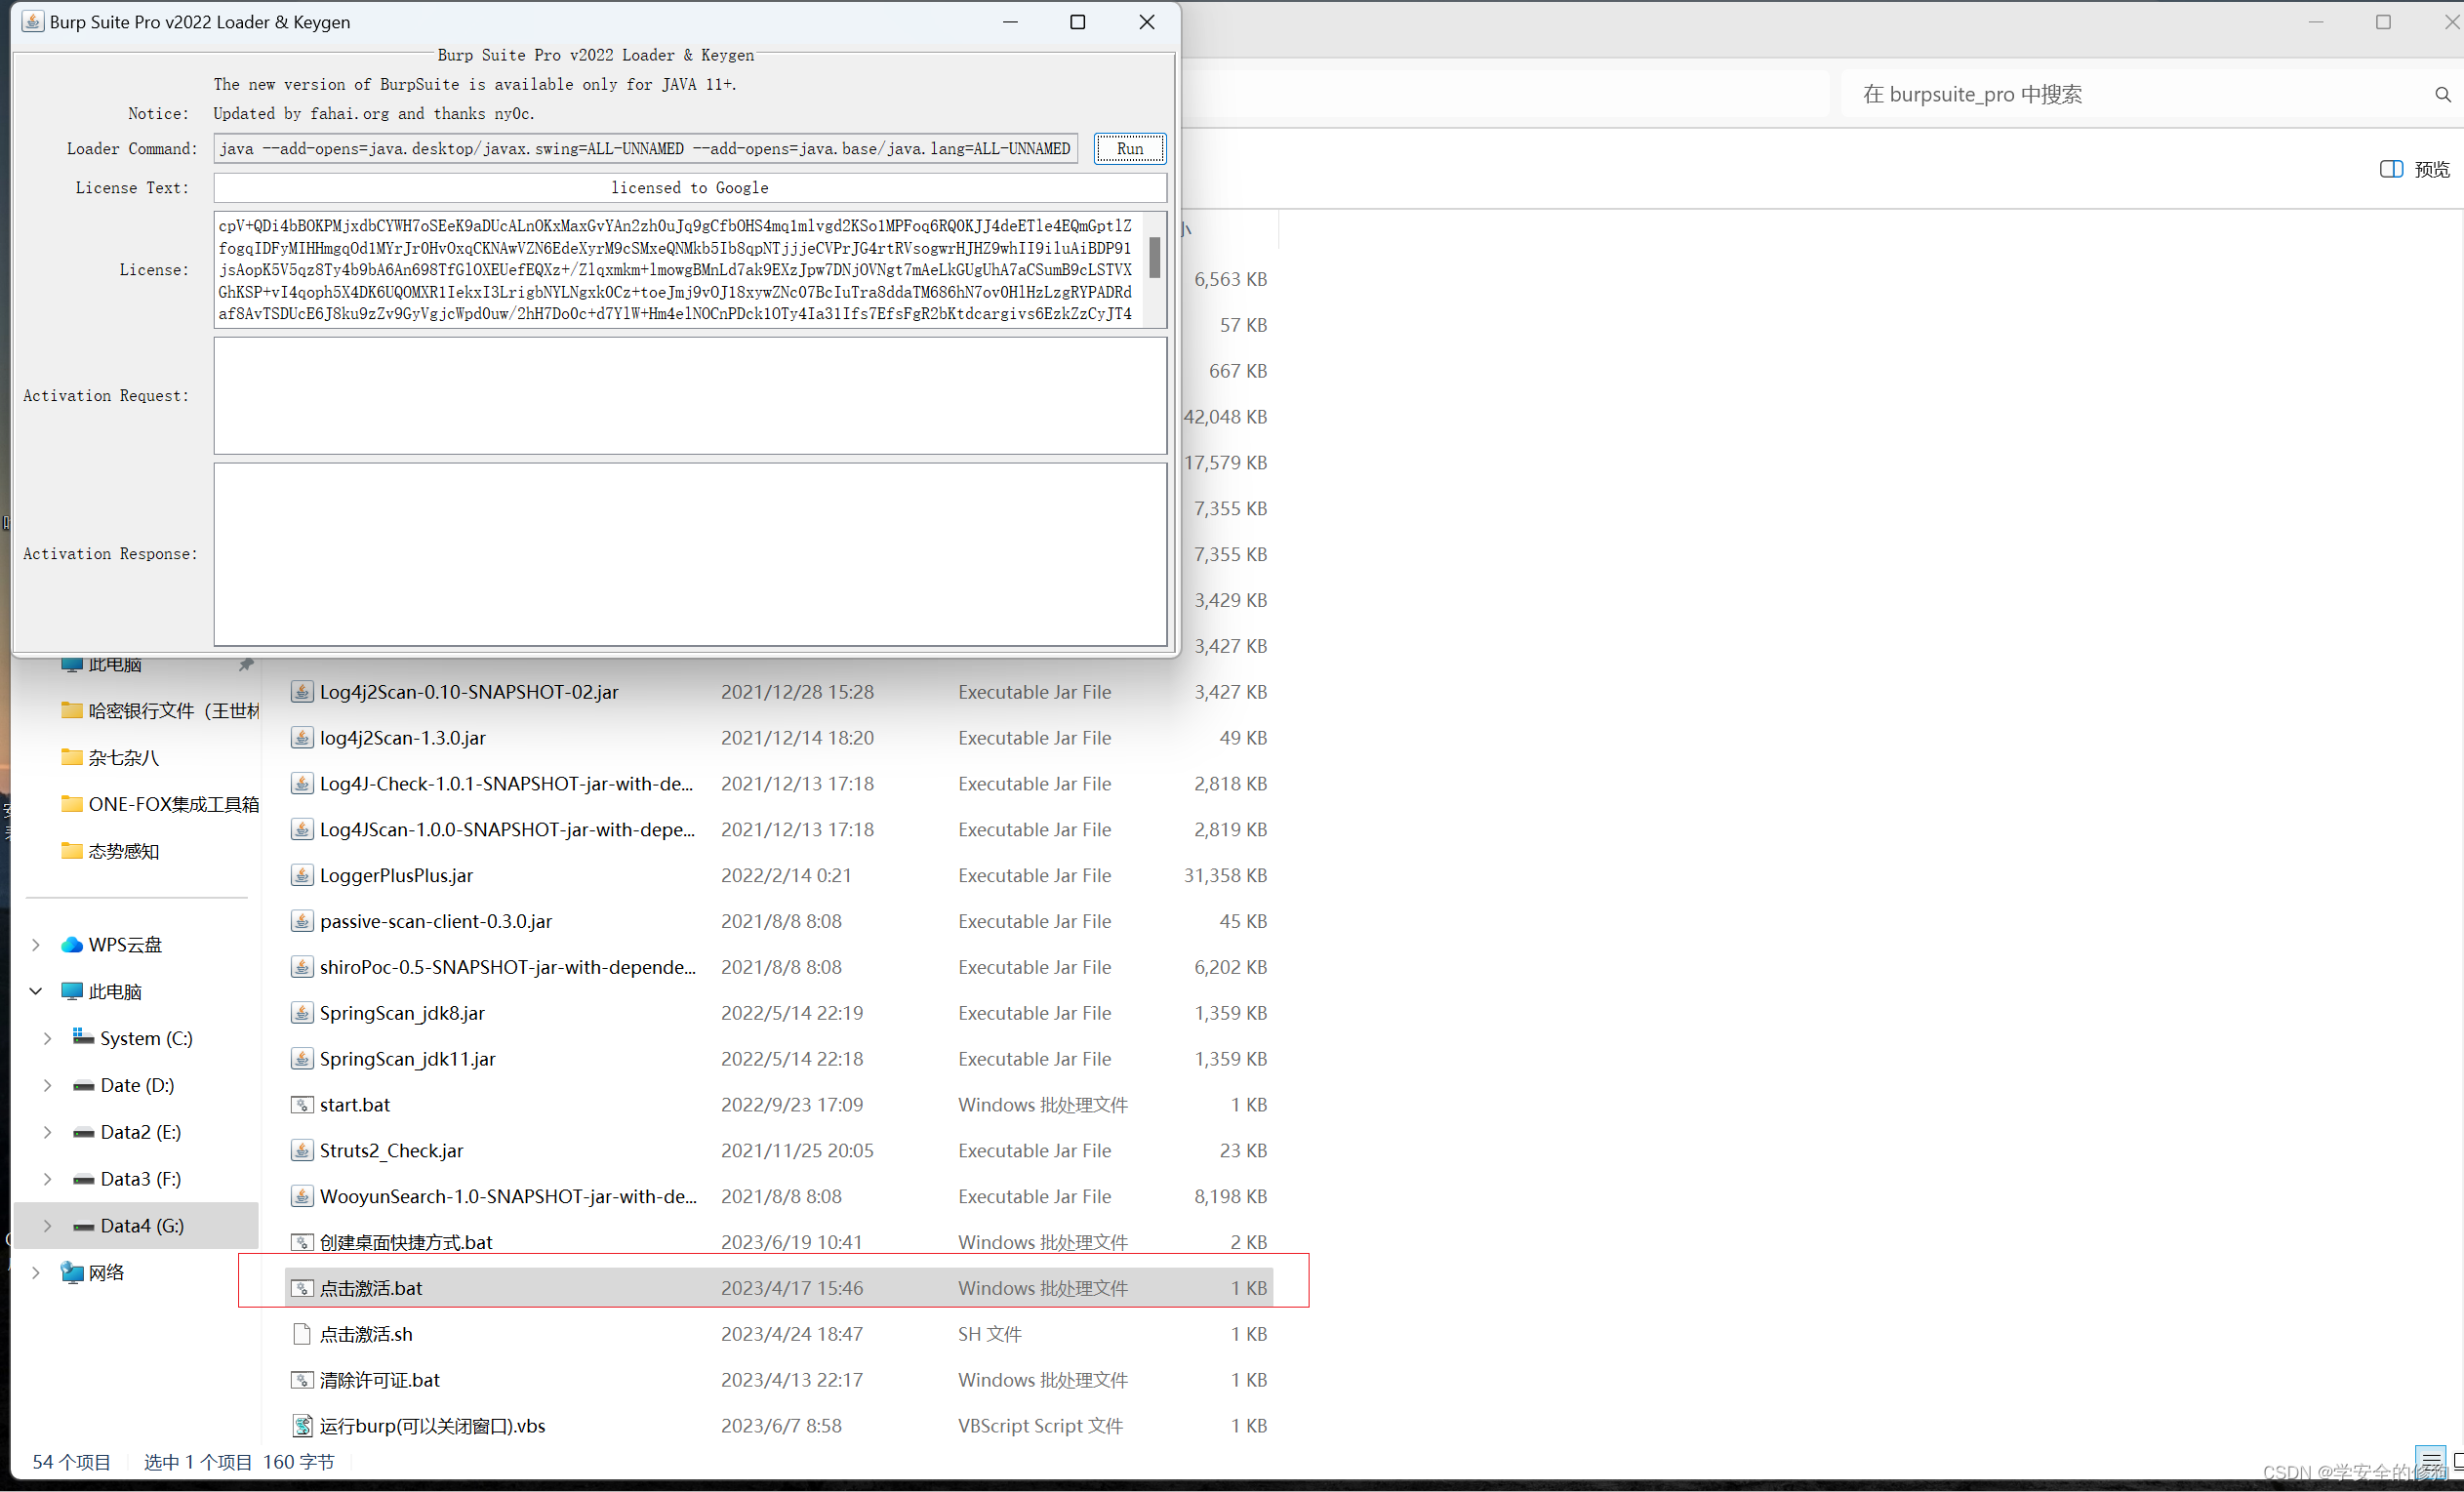Image resolution: width=2464 pixels, height=1492 pixels.
Task: Expand the Data3 (F:) drive node
Action: coord(47,1179)
